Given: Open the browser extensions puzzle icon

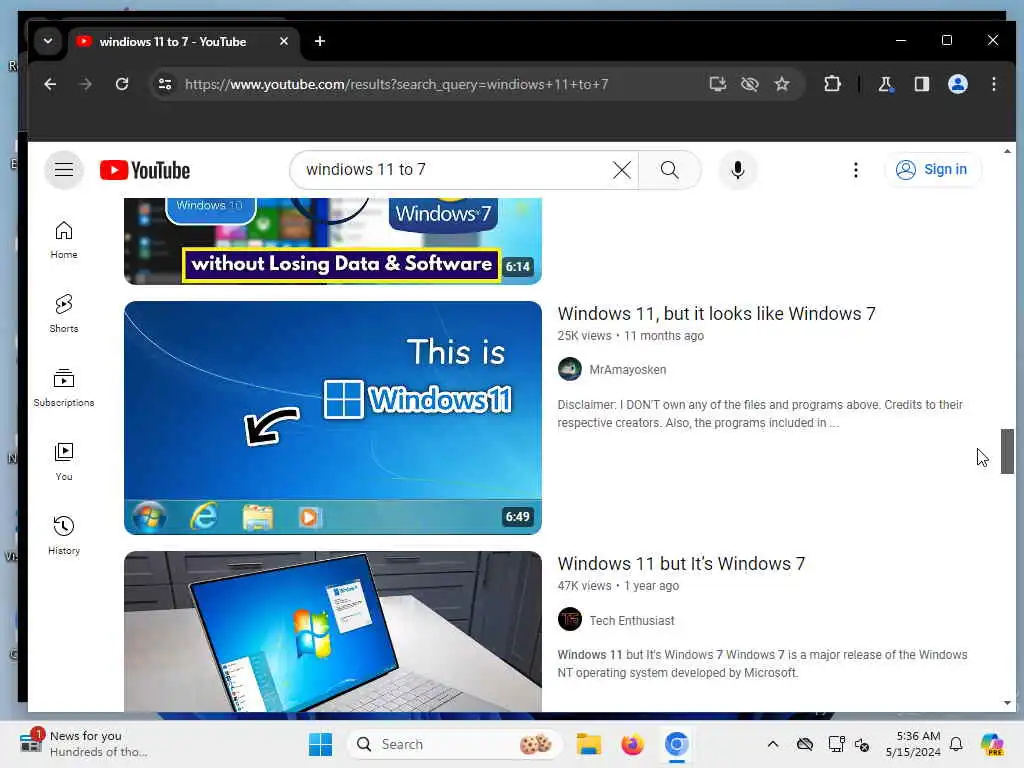Looking at the screenshot, I should [832, 84].
